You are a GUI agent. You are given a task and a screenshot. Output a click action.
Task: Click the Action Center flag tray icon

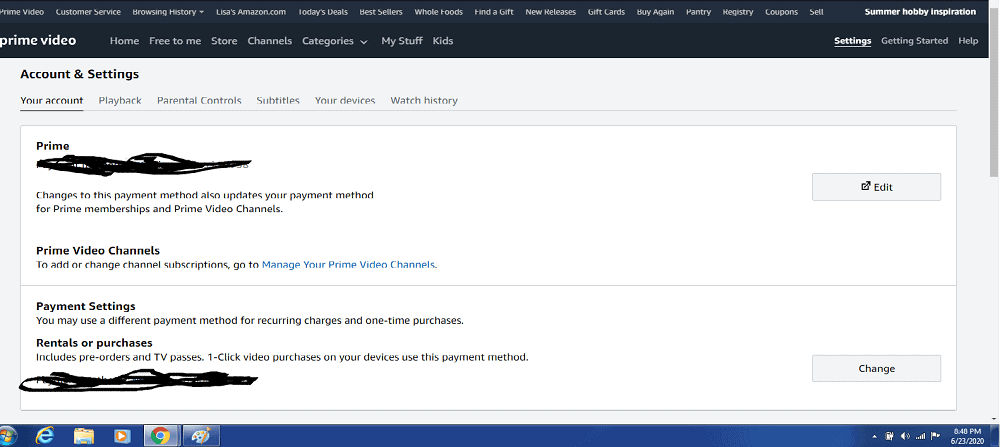point(936,437)
